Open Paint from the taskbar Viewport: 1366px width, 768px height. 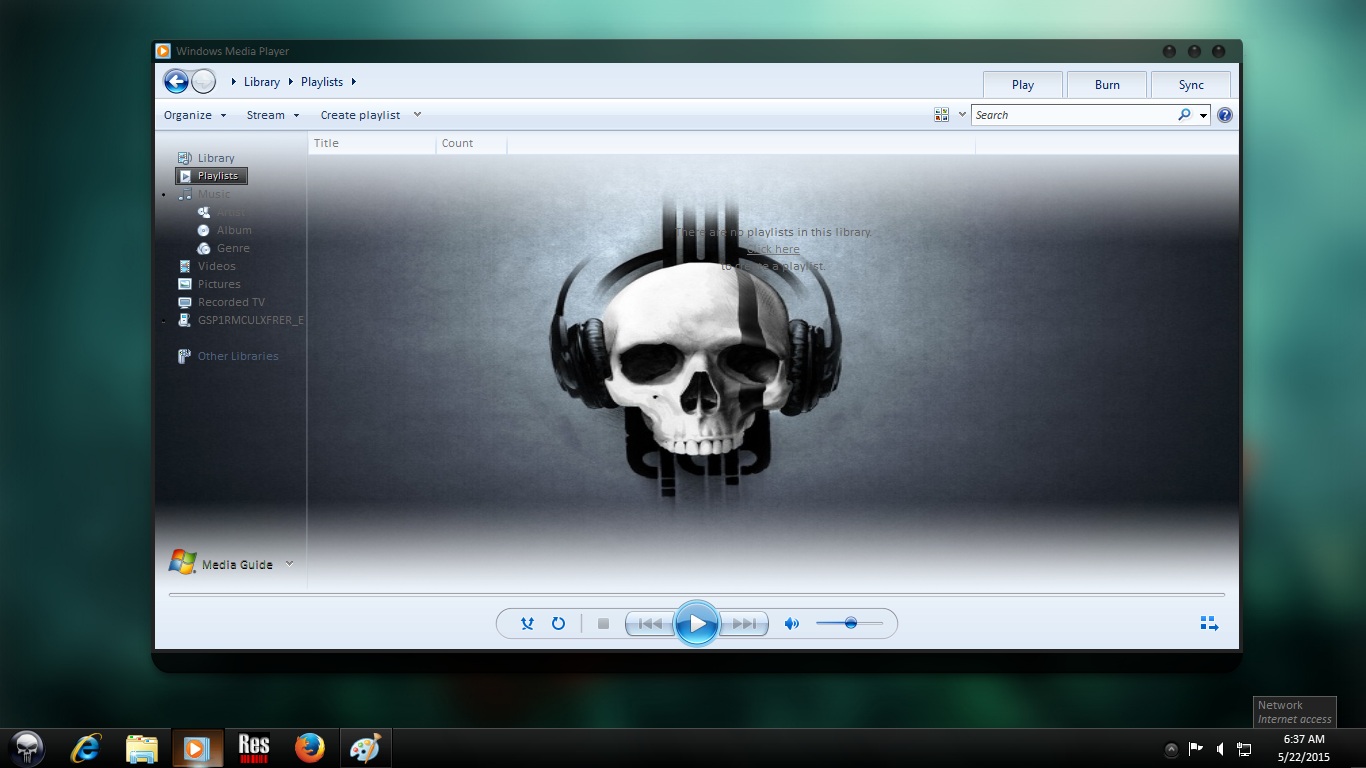(365, 748)
